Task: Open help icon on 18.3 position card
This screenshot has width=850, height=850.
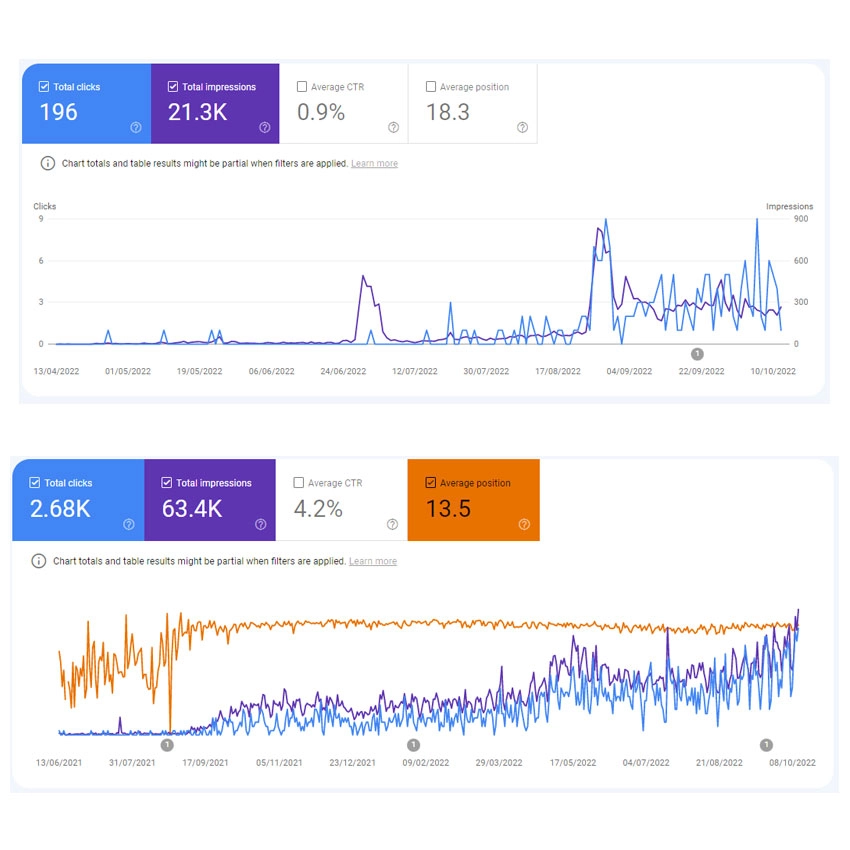Action: [523, 127]
